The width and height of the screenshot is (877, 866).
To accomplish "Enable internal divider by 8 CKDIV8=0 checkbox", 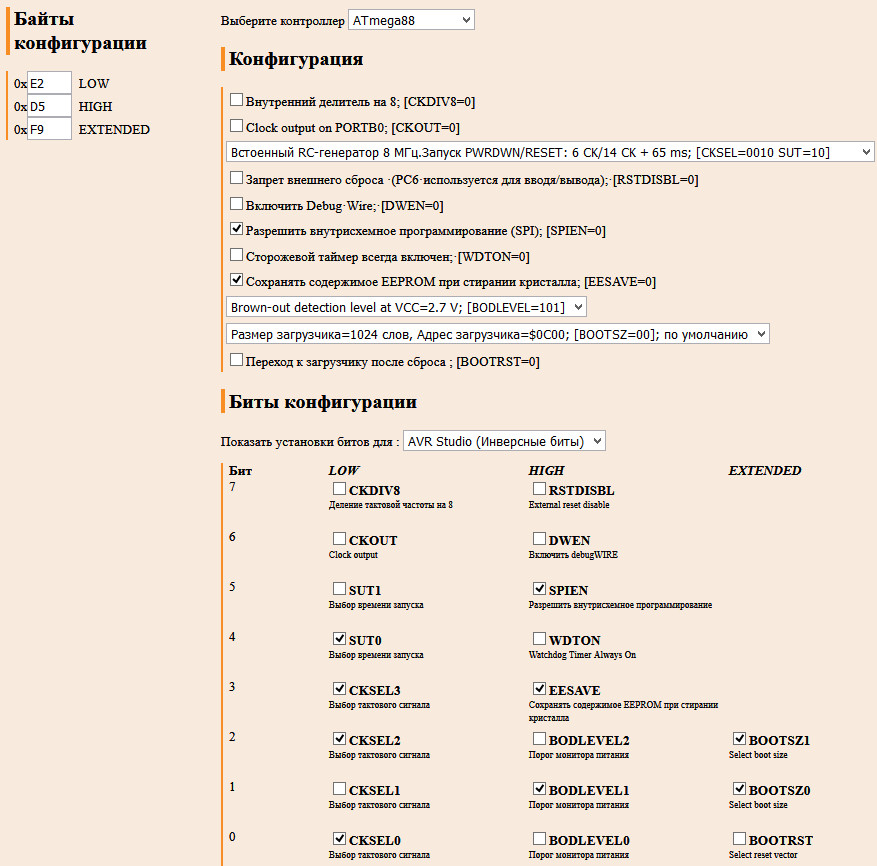I will pyautogui.click(x=237, y=100).
